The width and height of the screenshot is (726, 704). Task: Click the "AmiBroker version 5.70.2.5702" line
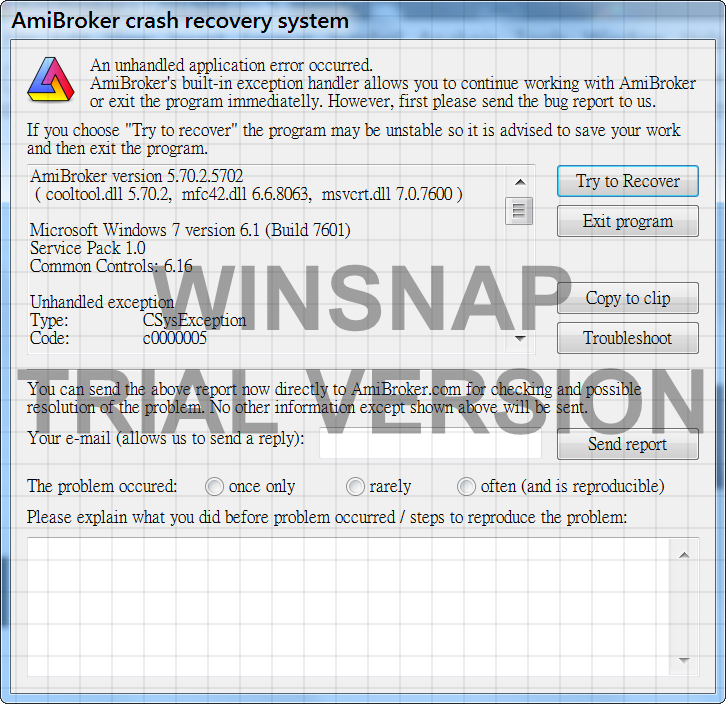tap(137, 176)
